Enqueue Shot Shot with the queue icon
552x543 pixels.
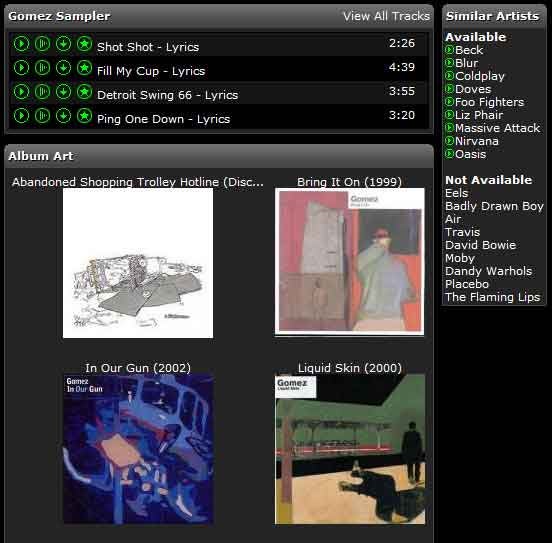point(42,44)
